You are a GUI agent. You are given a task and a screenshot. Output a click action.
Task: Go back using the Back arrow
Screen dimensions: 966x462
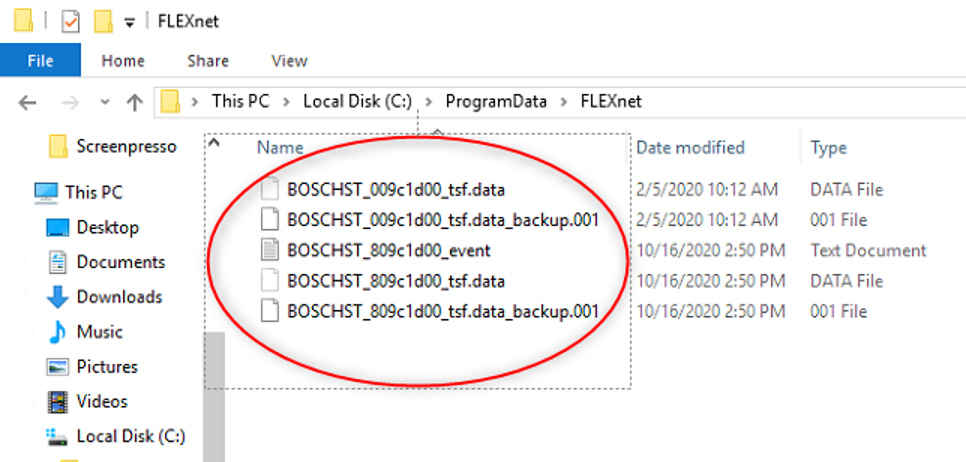click(28, 102)
